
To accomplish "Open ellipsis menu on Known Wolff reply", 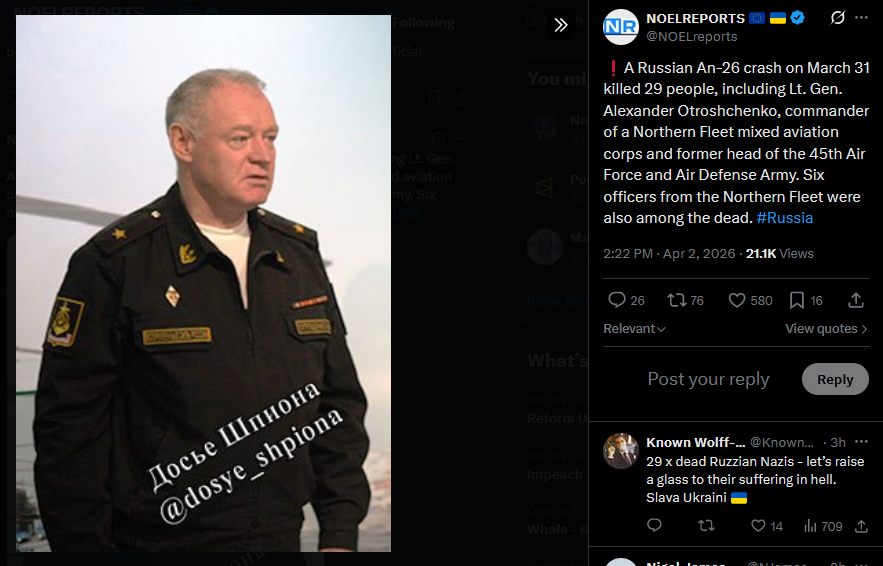I will click(861, 442).
